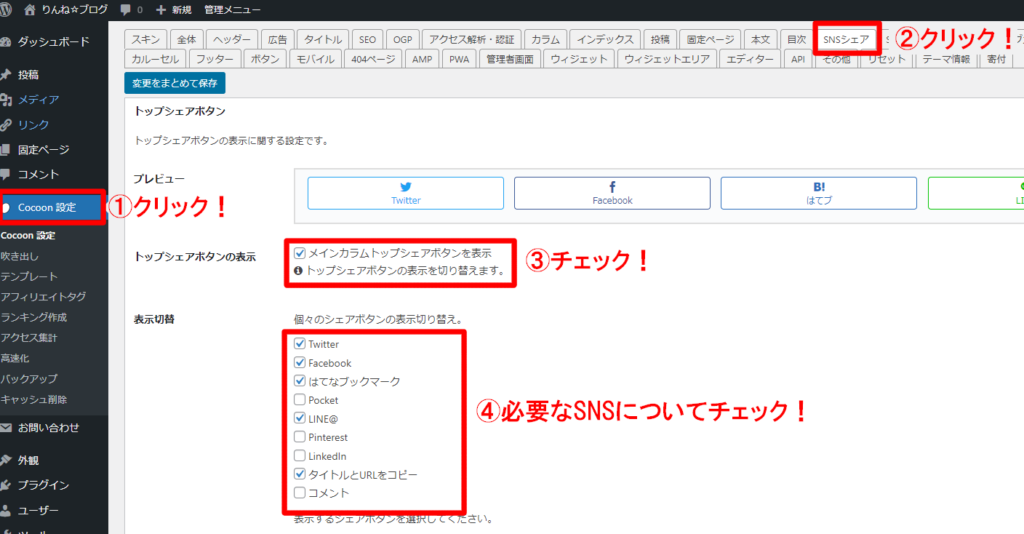1024x534 pixels.
Task: Open 管理メニュー in the admin bar
Action: pos(232,10)
